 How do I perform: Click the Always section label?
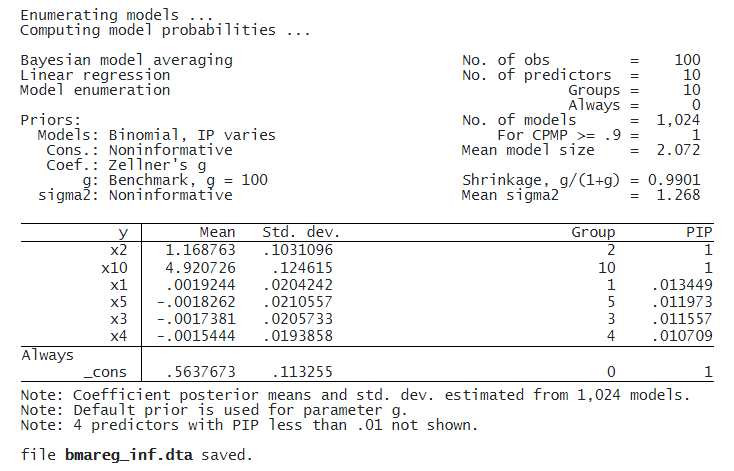[47, 355]
